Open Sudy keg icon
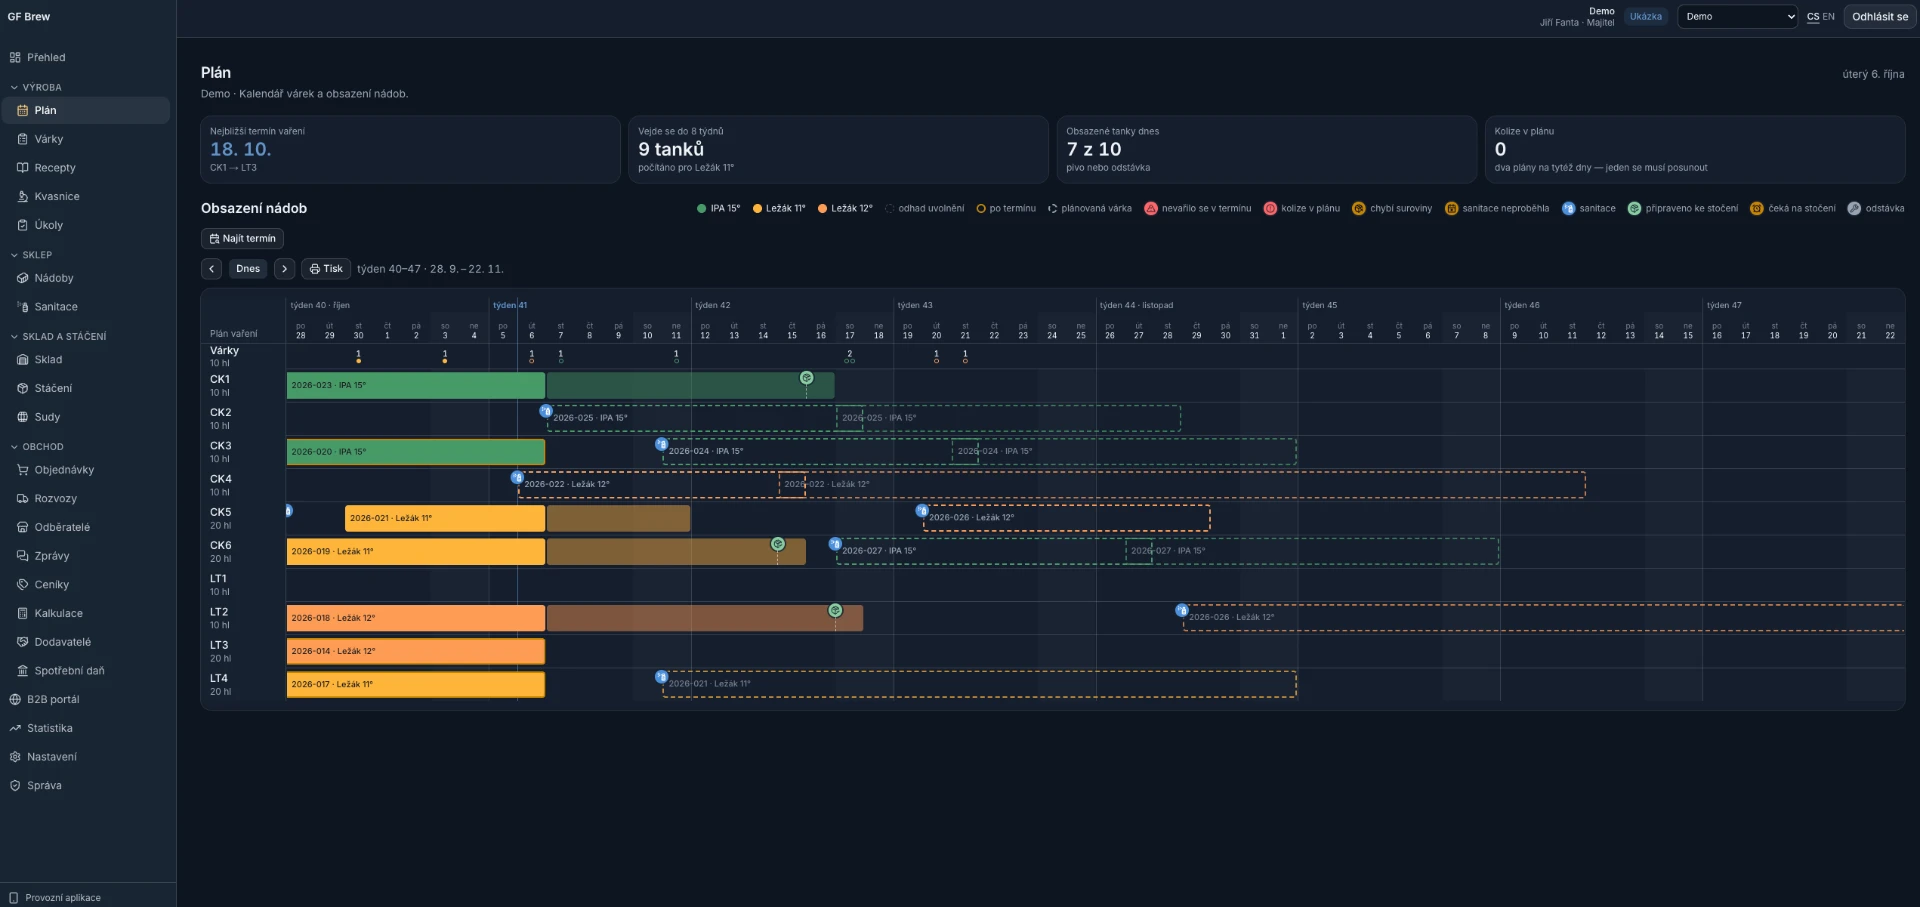1920x907 pixels. tap(22, 417)
